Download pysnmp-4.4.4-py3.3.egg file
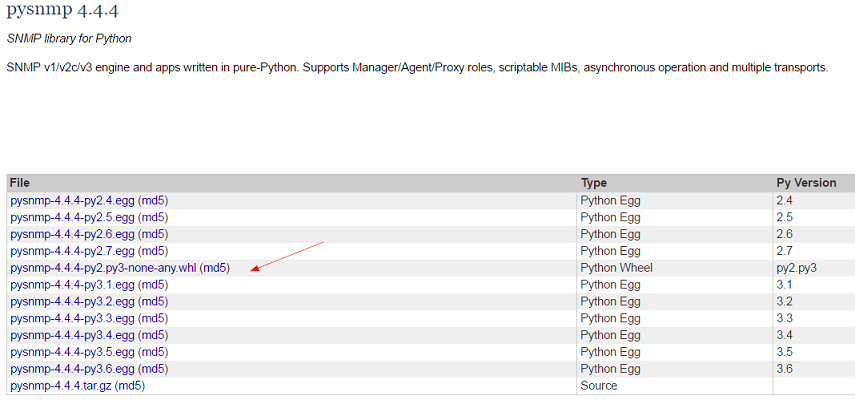Viewport: 855px width, 400px height. [x=73, y=318]
